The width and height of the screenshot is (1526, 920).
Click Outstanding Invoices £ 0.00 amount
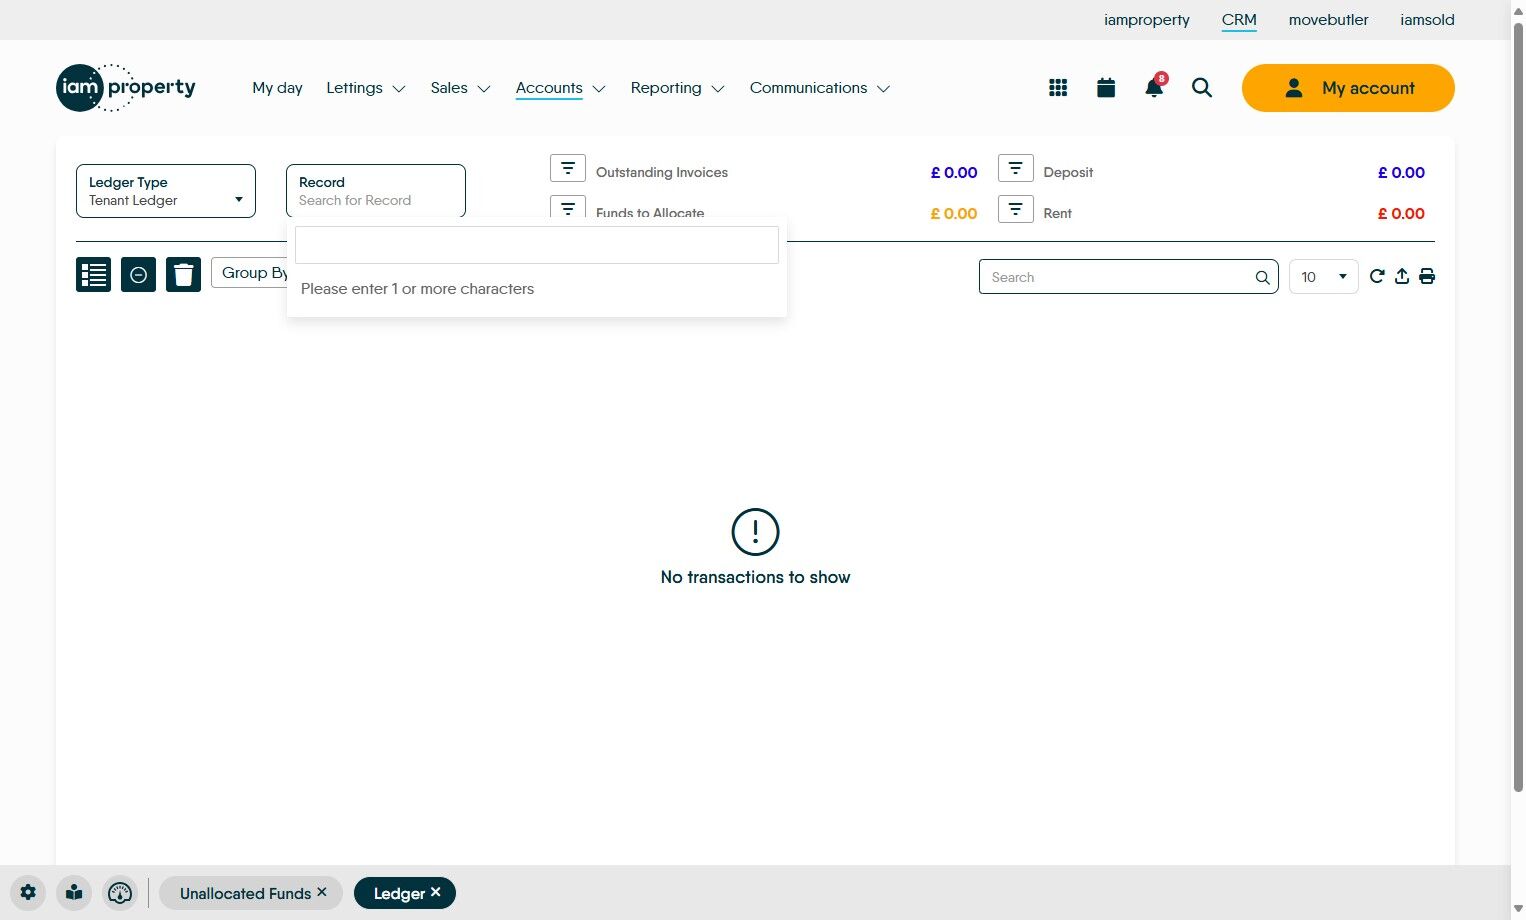954,172
